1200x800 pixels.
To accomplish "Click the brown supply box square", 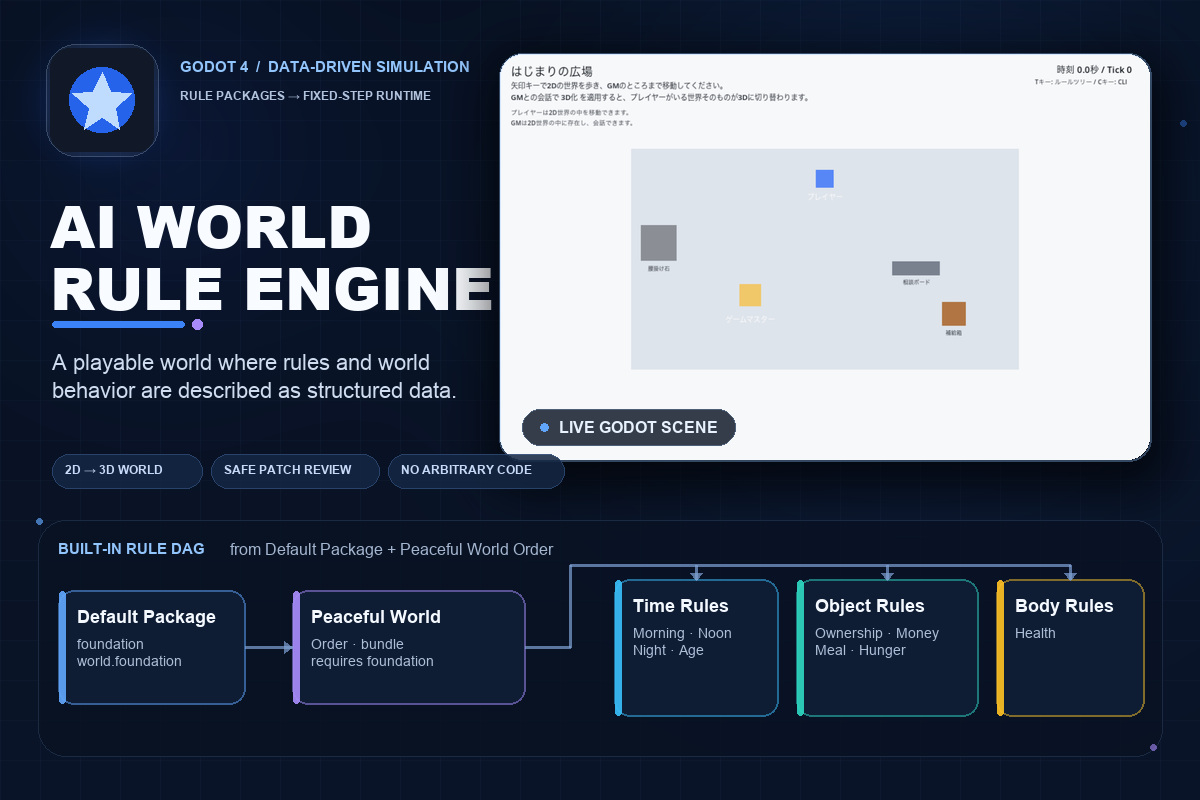I will [x=954, y=314].
